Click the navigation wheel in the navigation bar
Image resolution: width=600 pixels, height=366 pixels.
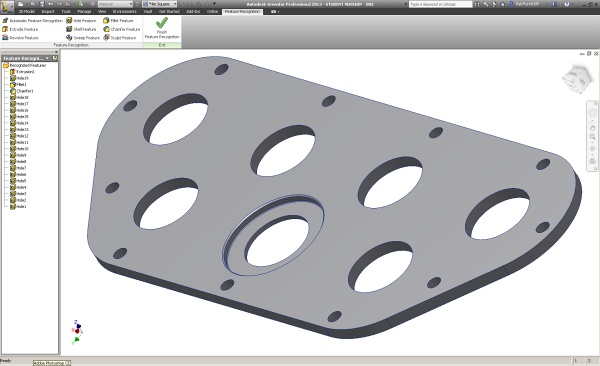point(592,113)
